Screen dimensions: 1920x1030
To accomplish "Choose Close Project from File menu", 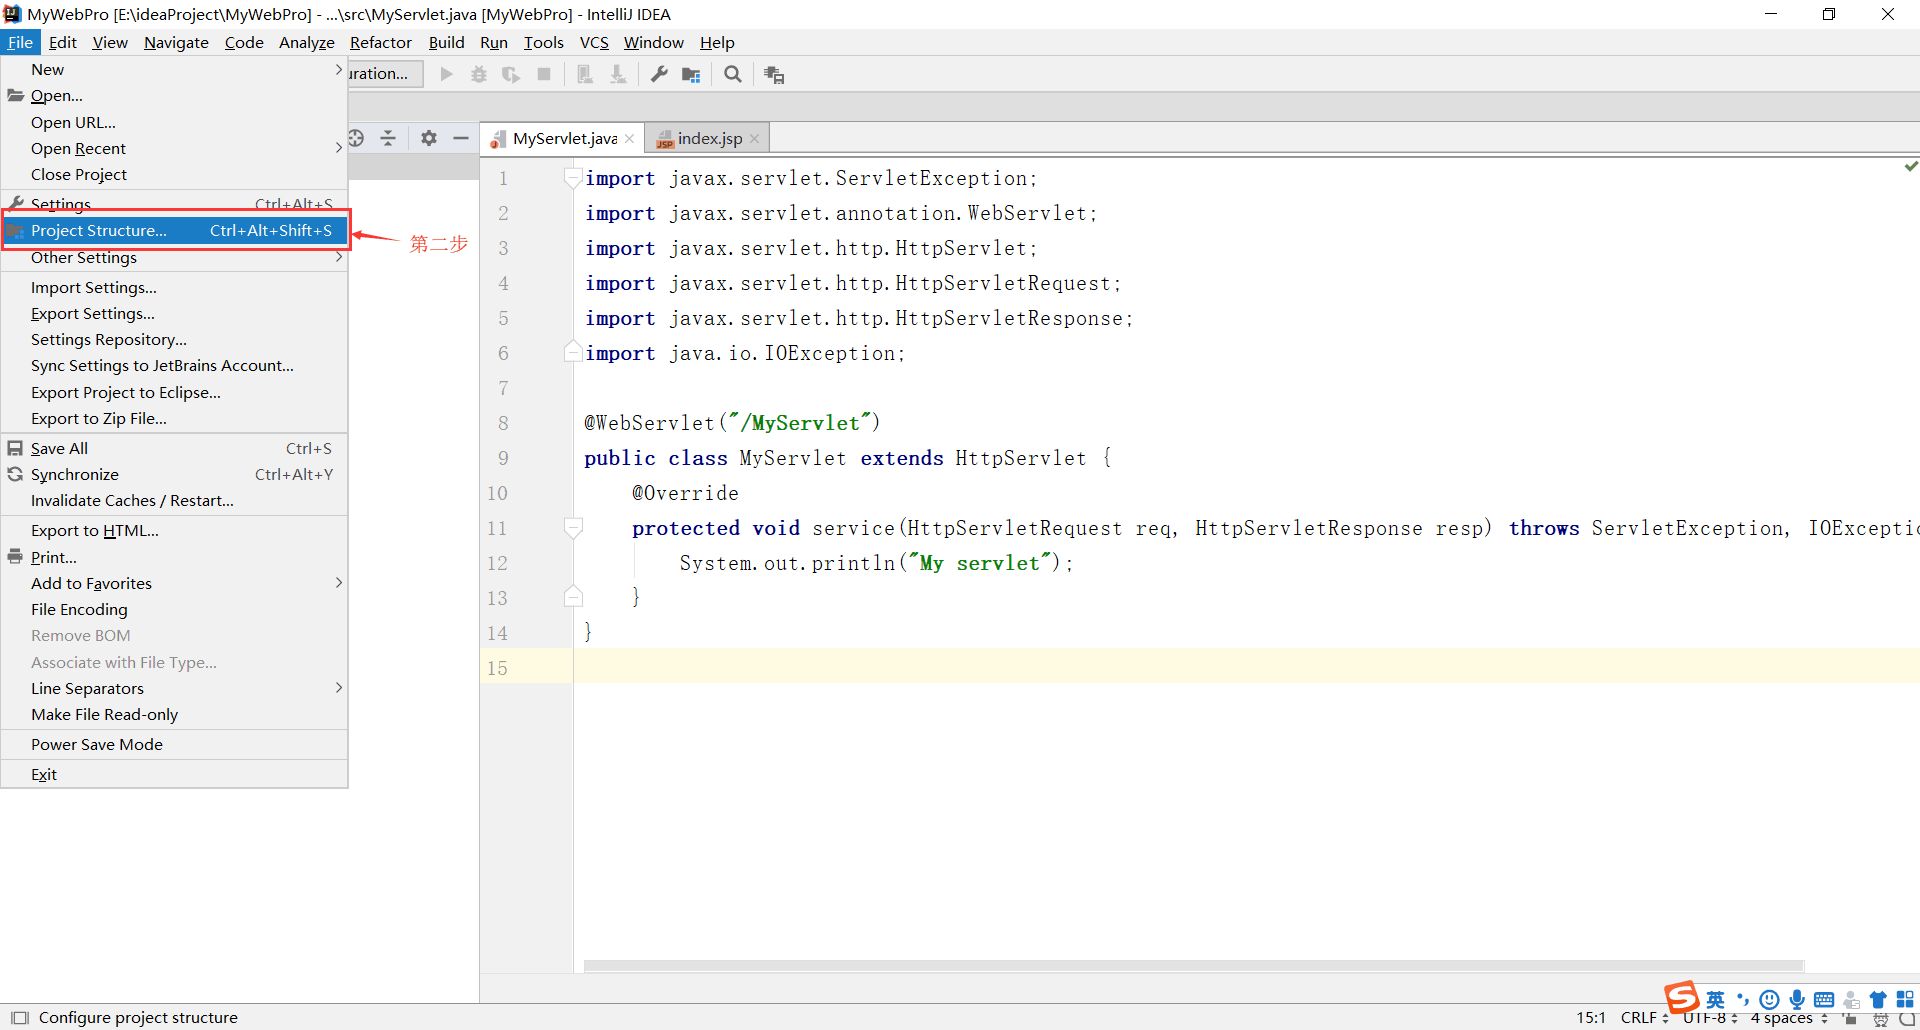I will pos(174,174).
